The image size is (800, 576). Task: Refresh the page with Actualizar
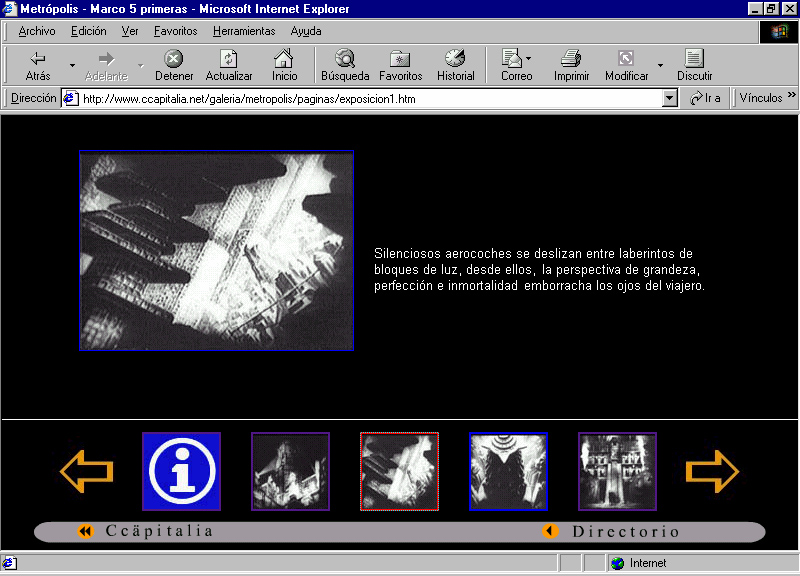[x=229, y=65]
